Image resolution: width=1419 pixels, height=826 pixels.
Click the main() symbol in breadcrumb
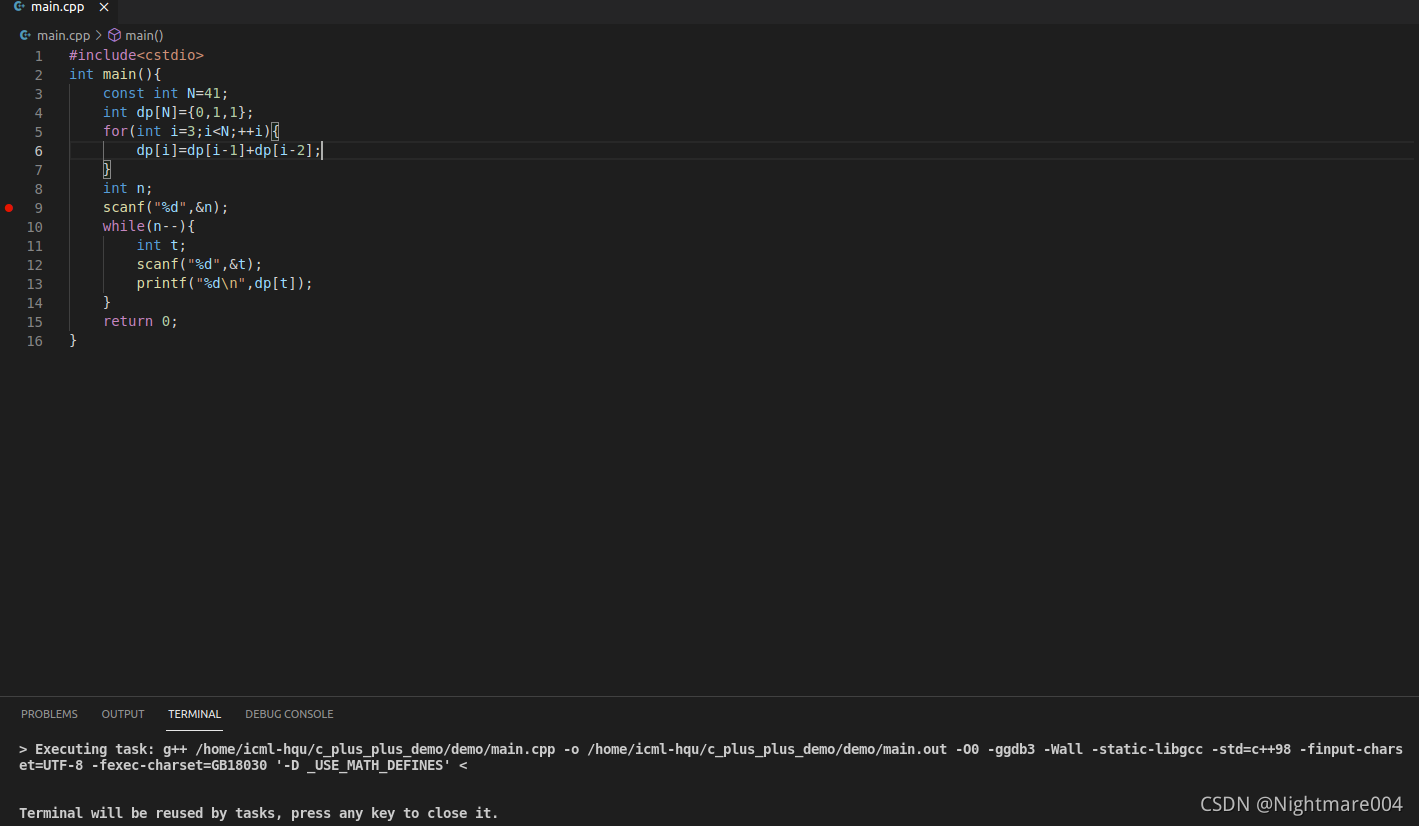pos(144,35)
